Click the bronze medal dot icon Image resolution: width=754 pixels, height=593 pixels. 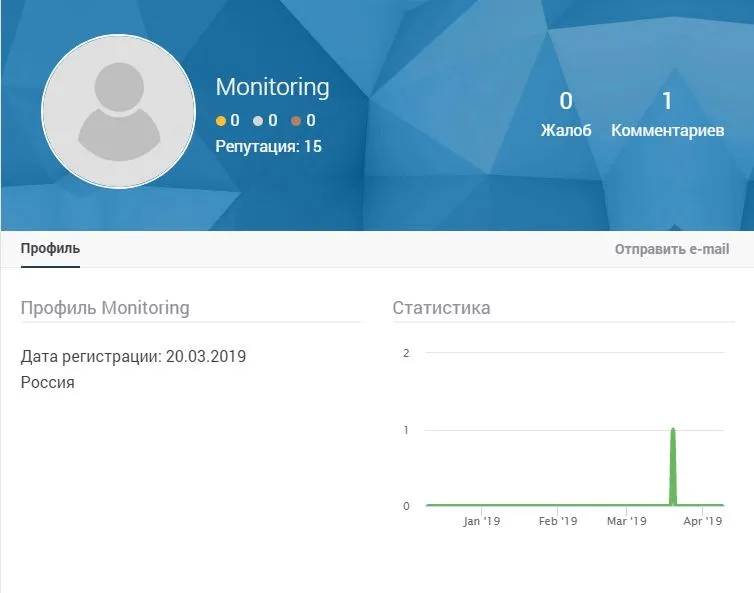(296, 121)
